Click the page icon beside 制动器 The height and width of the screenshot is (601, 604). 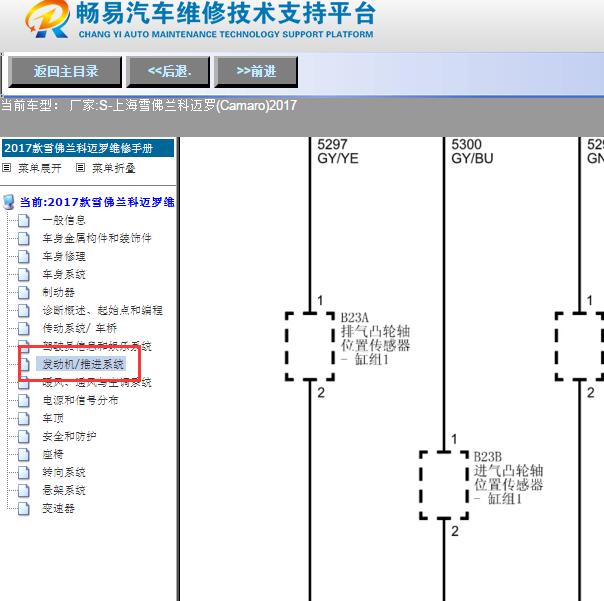click(24, 292)
